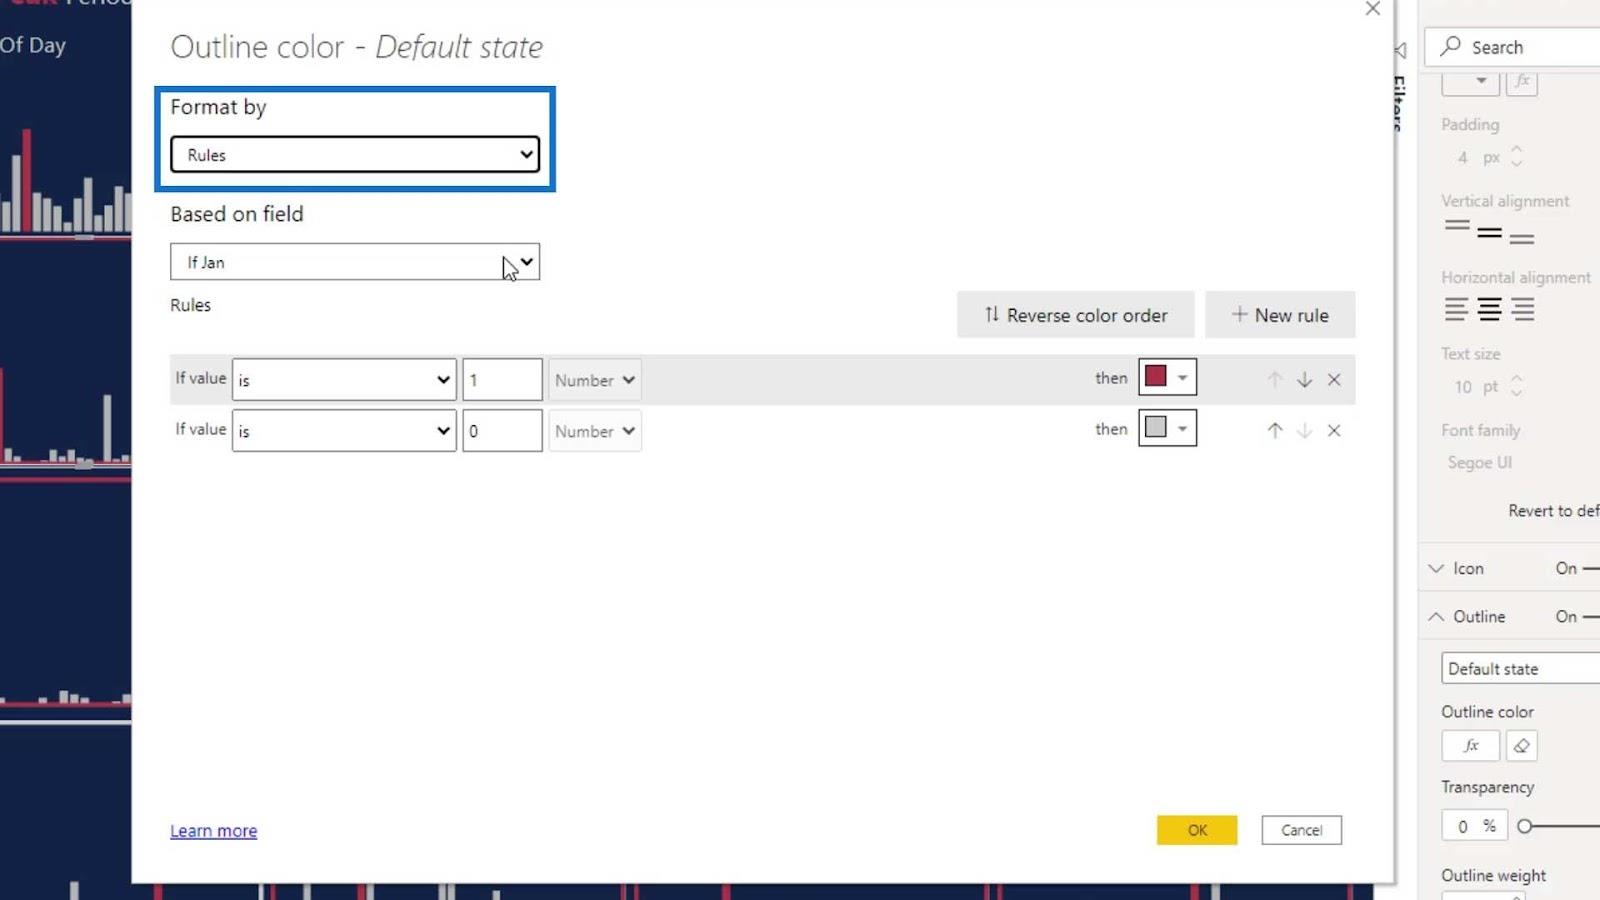Align text horizontally to the right
This screenshot has width=1600, height=900.
(1522, 310)
